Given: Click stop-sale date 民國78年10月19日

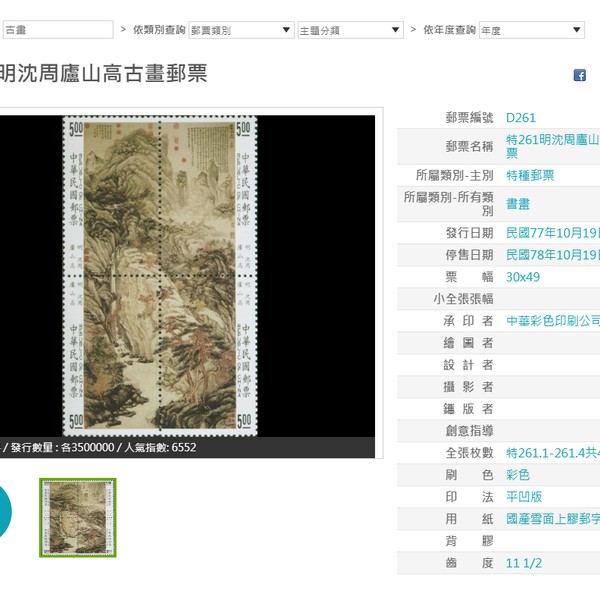Looking at the screenshot, I should pos(553,255).
